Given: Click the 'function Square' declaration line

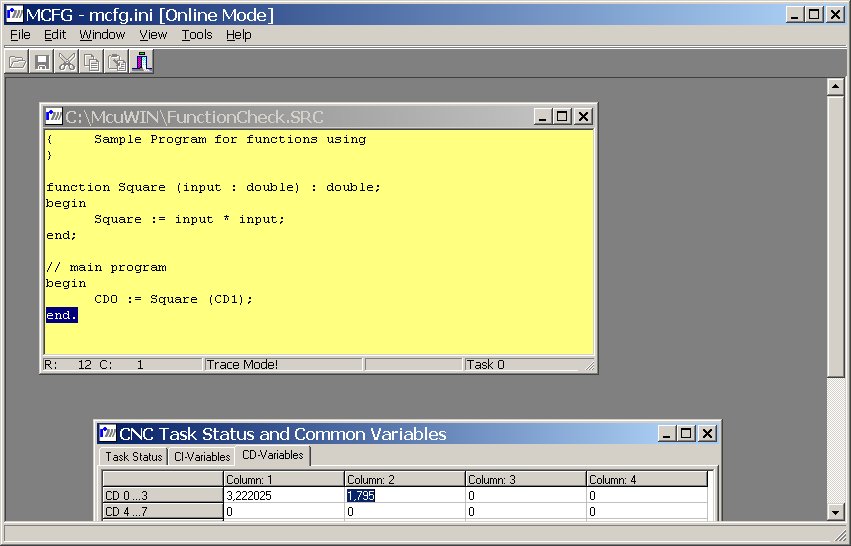Looking at the screenshot, I should coord(213,187).
